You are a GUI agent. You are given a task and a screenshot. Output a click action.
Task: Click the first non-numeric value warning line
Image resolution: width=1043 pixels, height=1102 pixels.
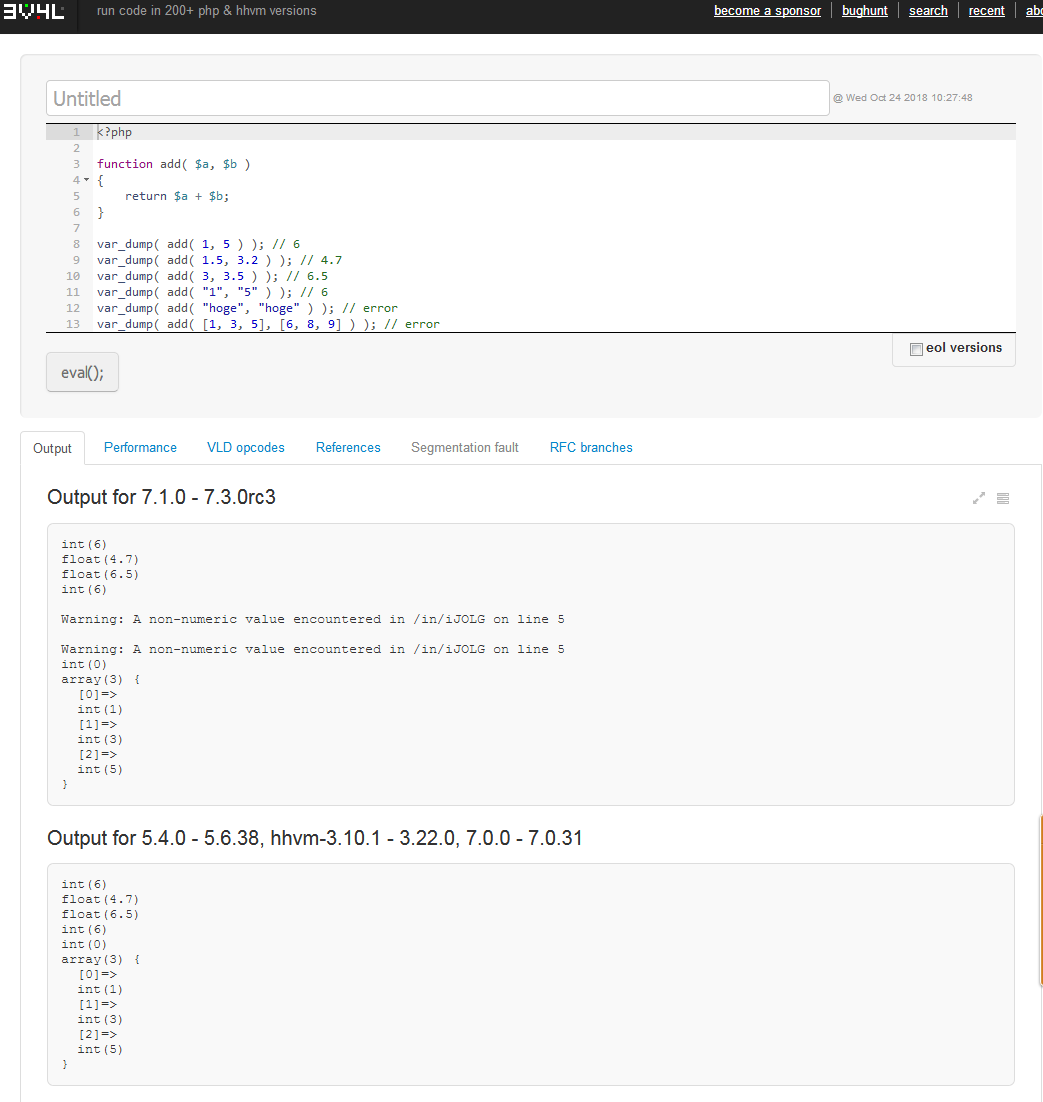tap(312, 619)
